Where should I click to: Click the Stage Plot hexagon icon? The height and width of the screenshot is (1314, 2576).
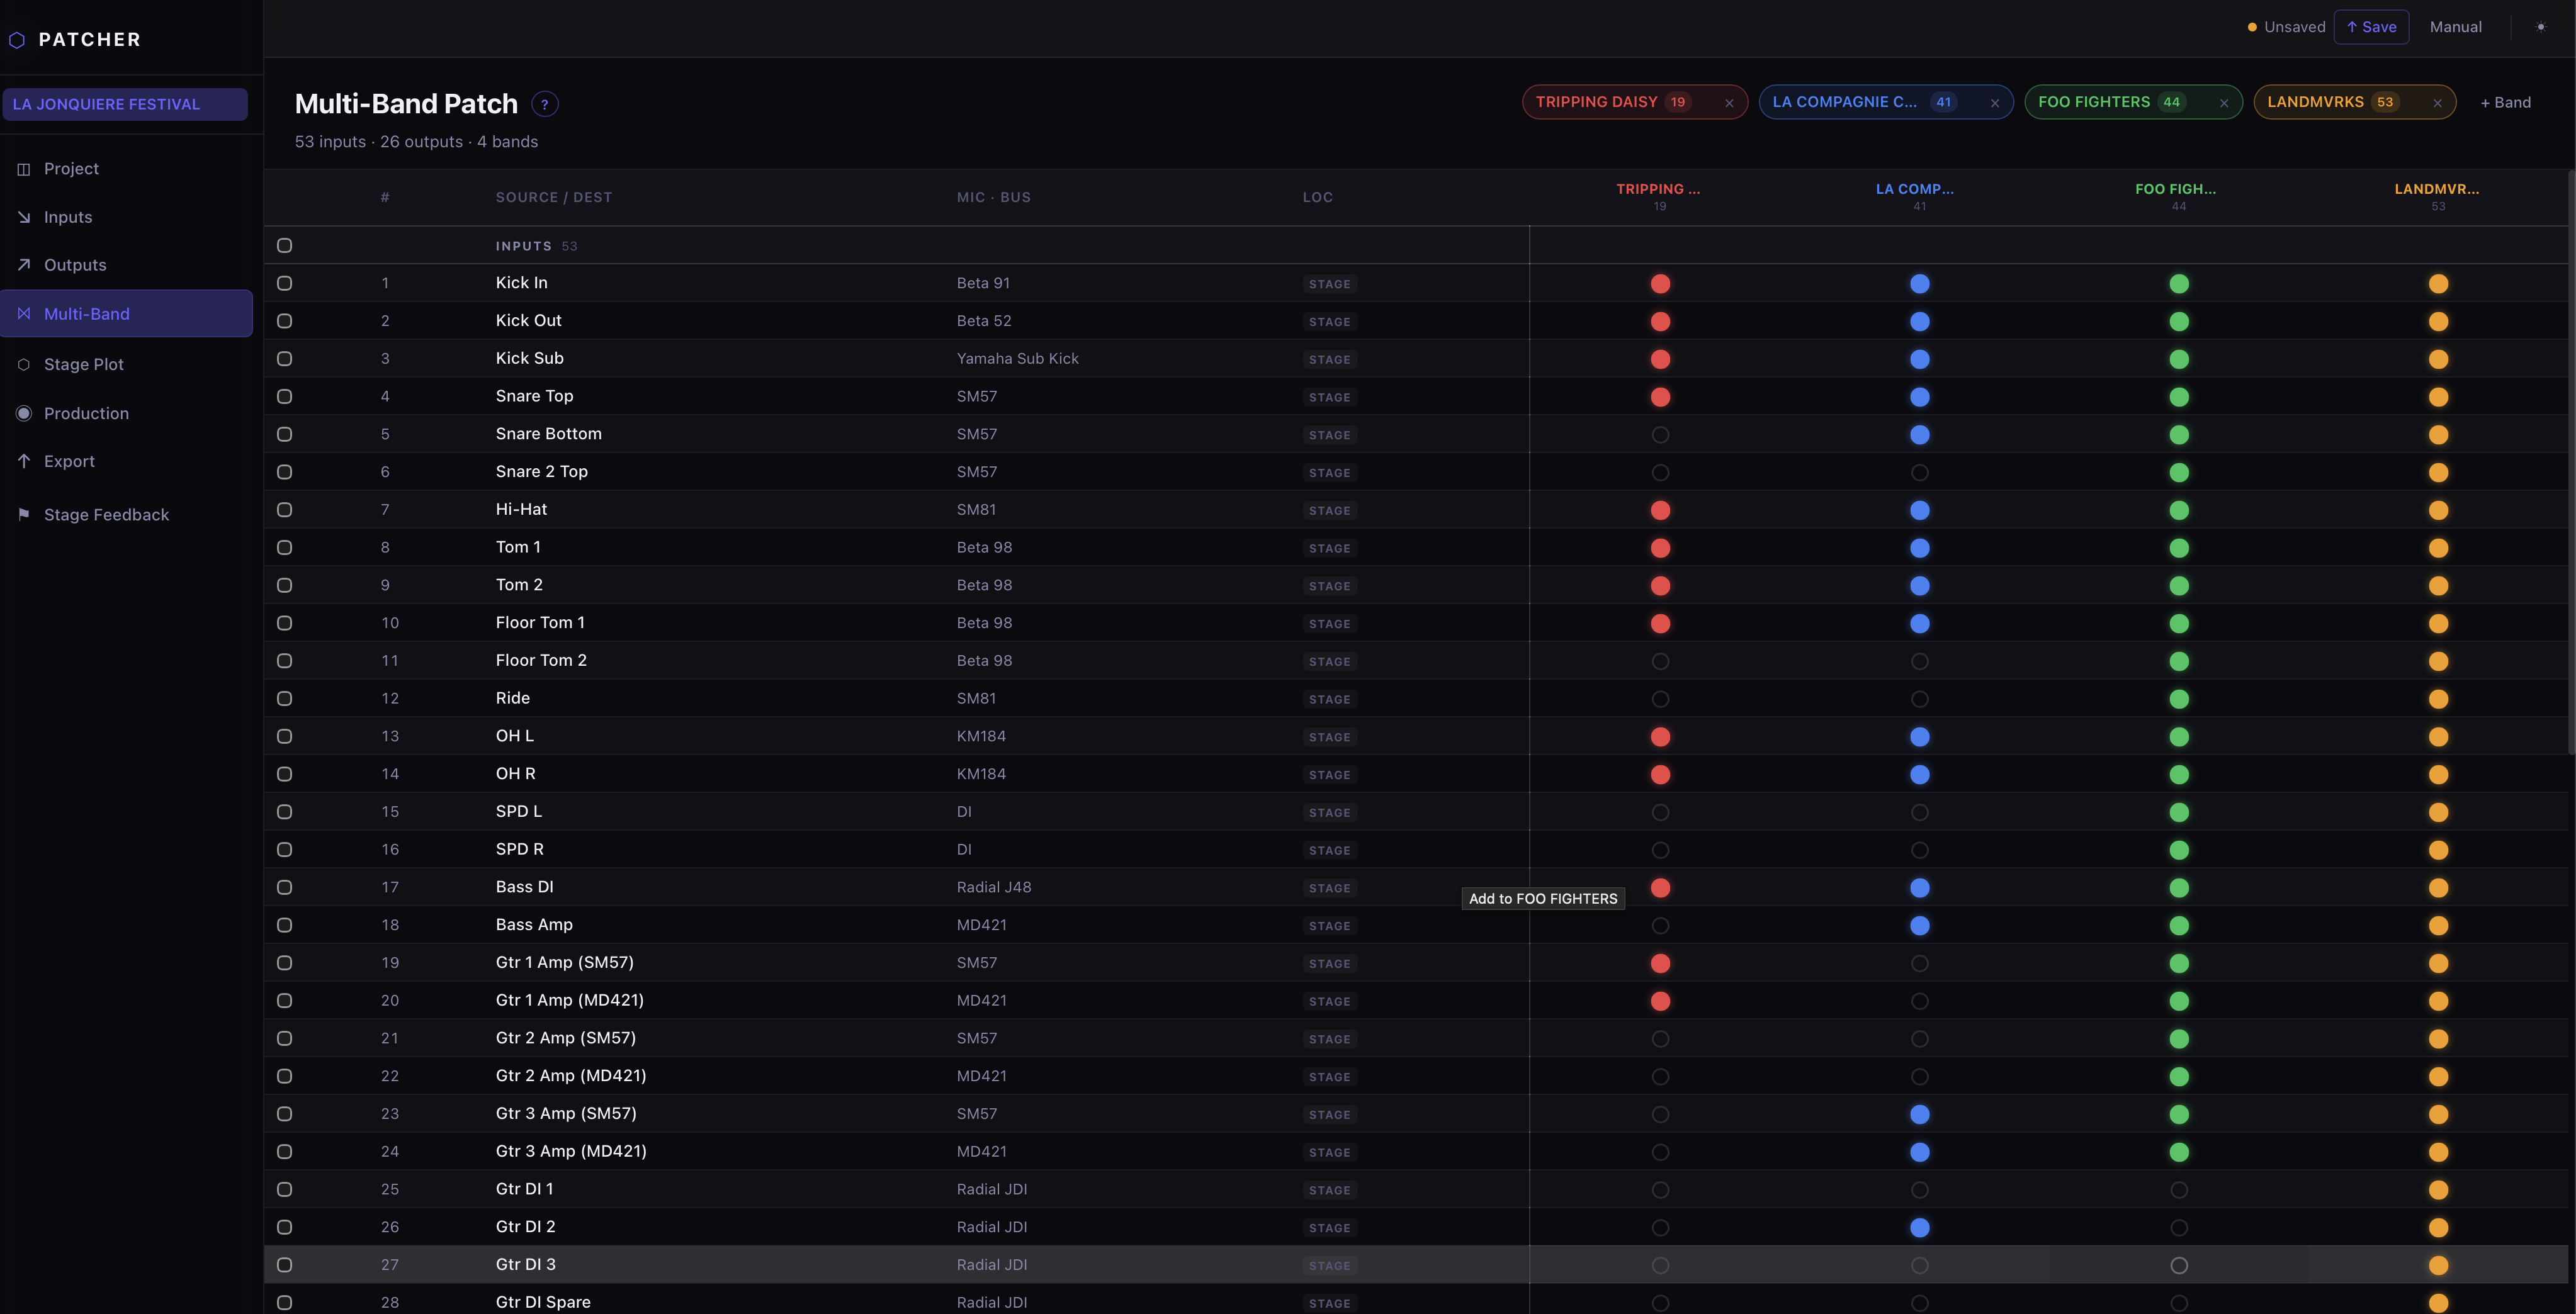(24, 365)
